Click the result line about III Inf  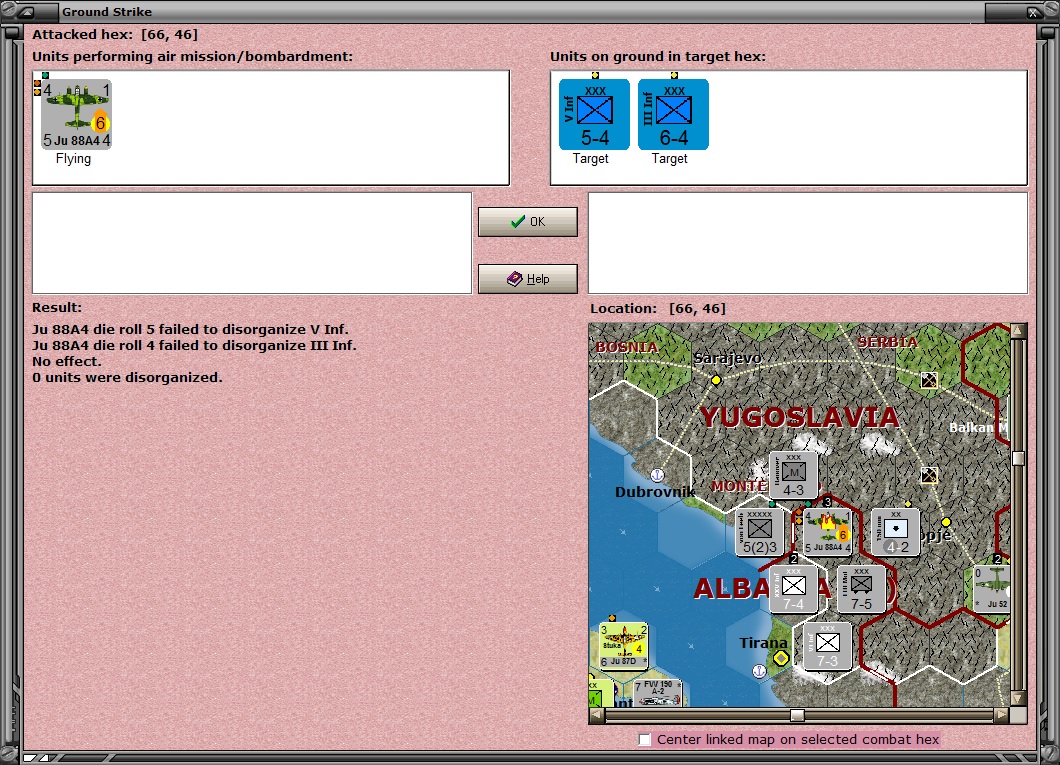[x=194, y=345]
